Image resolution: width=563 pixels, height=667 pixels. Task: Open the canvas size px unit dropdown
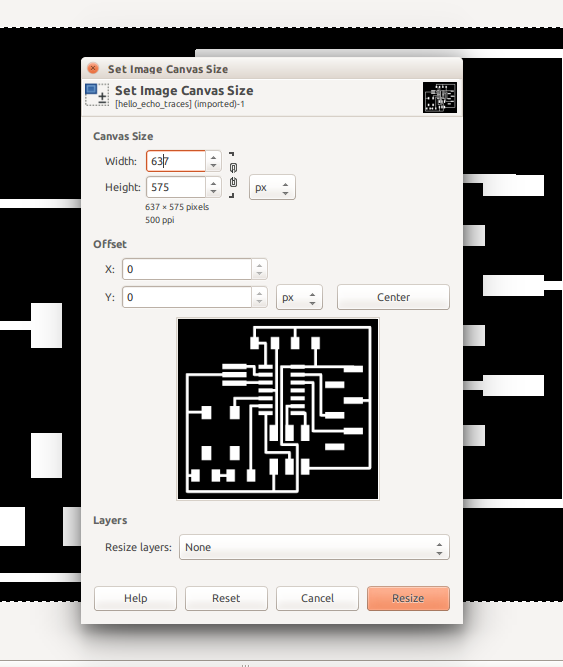point(272,188)
